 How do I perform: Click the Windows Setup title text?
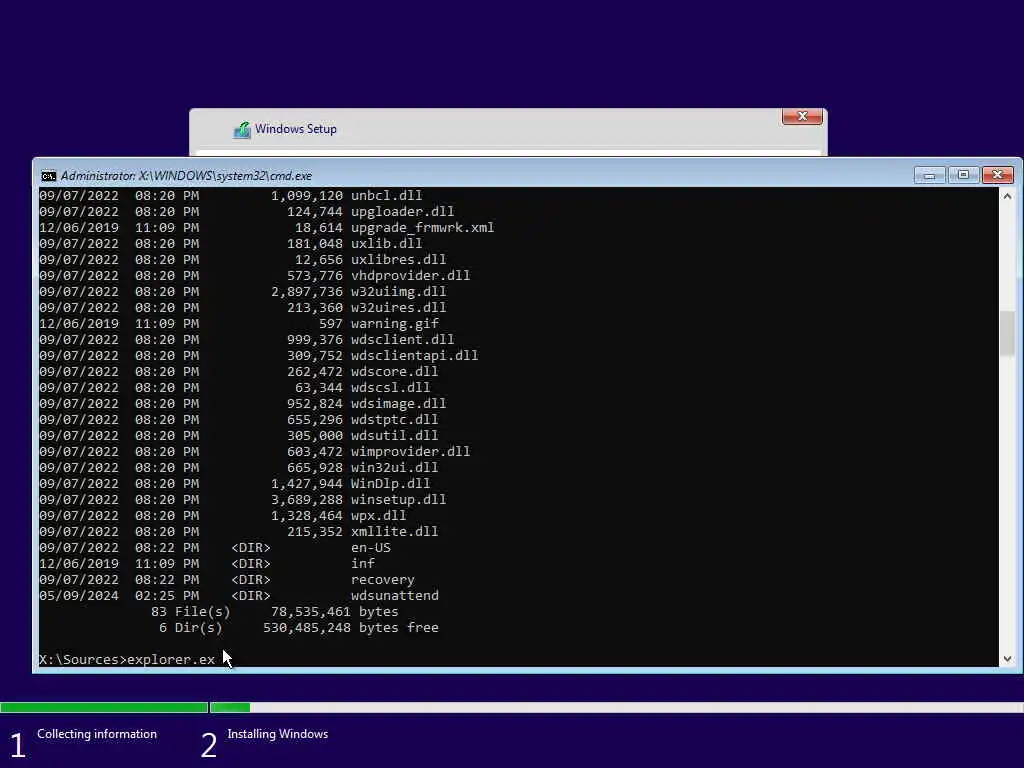(x=296, y=129)
